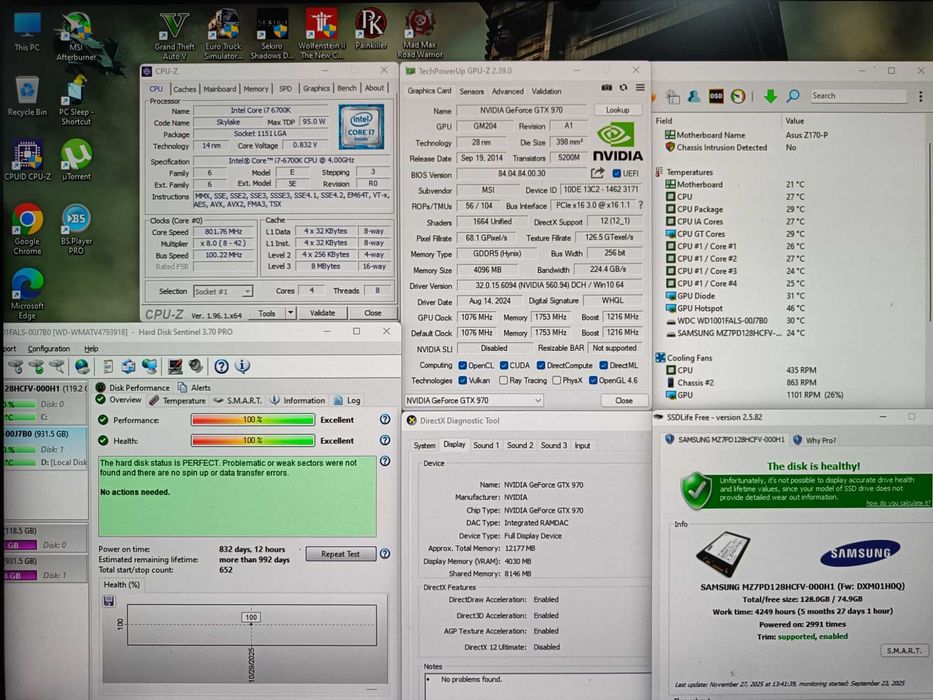Click the PCIe bus interface question mark in GPU-Z

point(640,205)
